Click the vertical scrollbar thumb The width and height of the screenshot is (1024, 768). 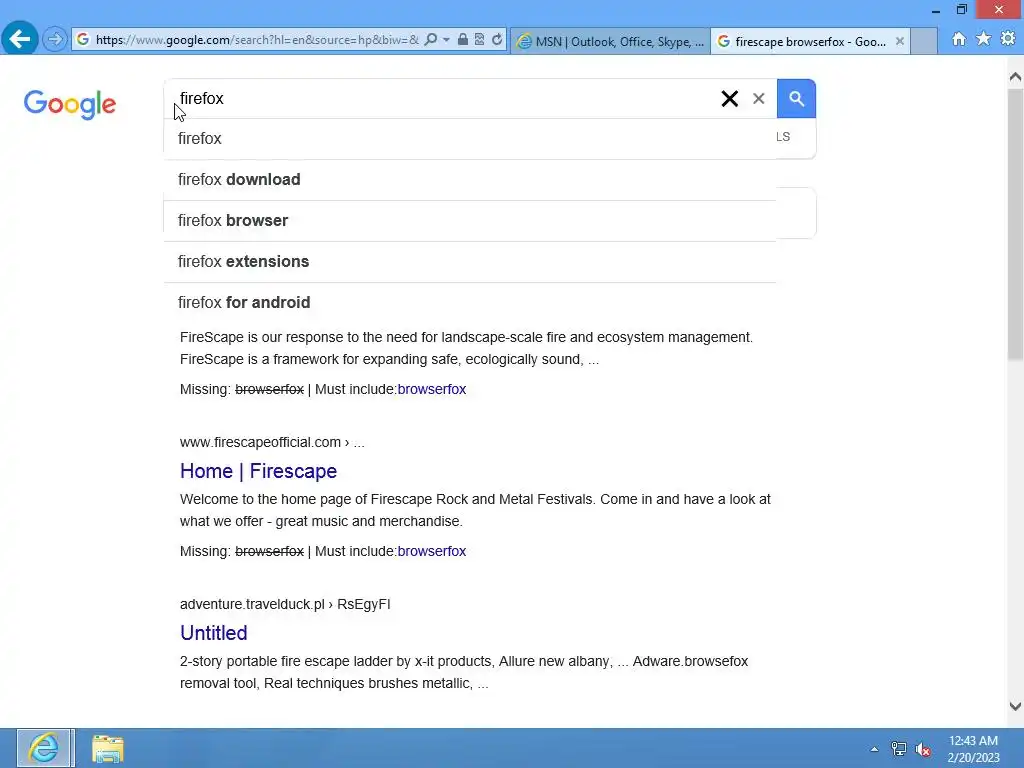[x=1015, y=223]
